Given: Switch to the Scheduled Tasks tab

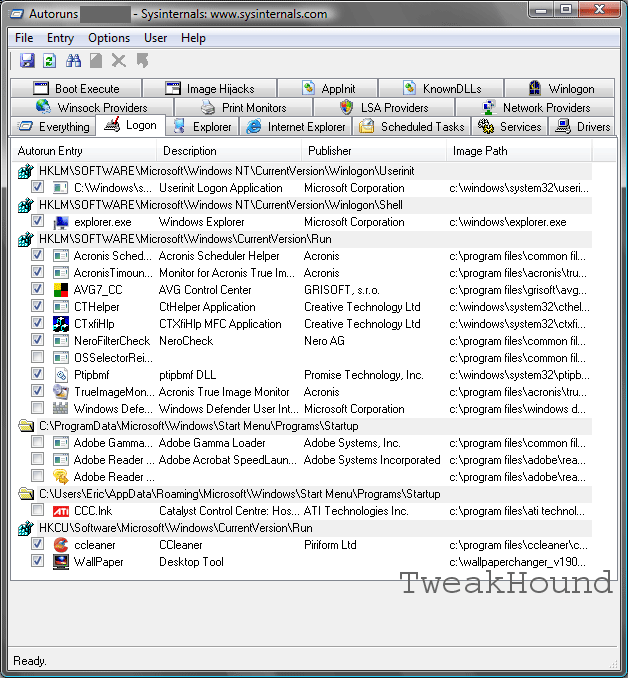Looking at the screenshot, I should [x=411, y=127].
